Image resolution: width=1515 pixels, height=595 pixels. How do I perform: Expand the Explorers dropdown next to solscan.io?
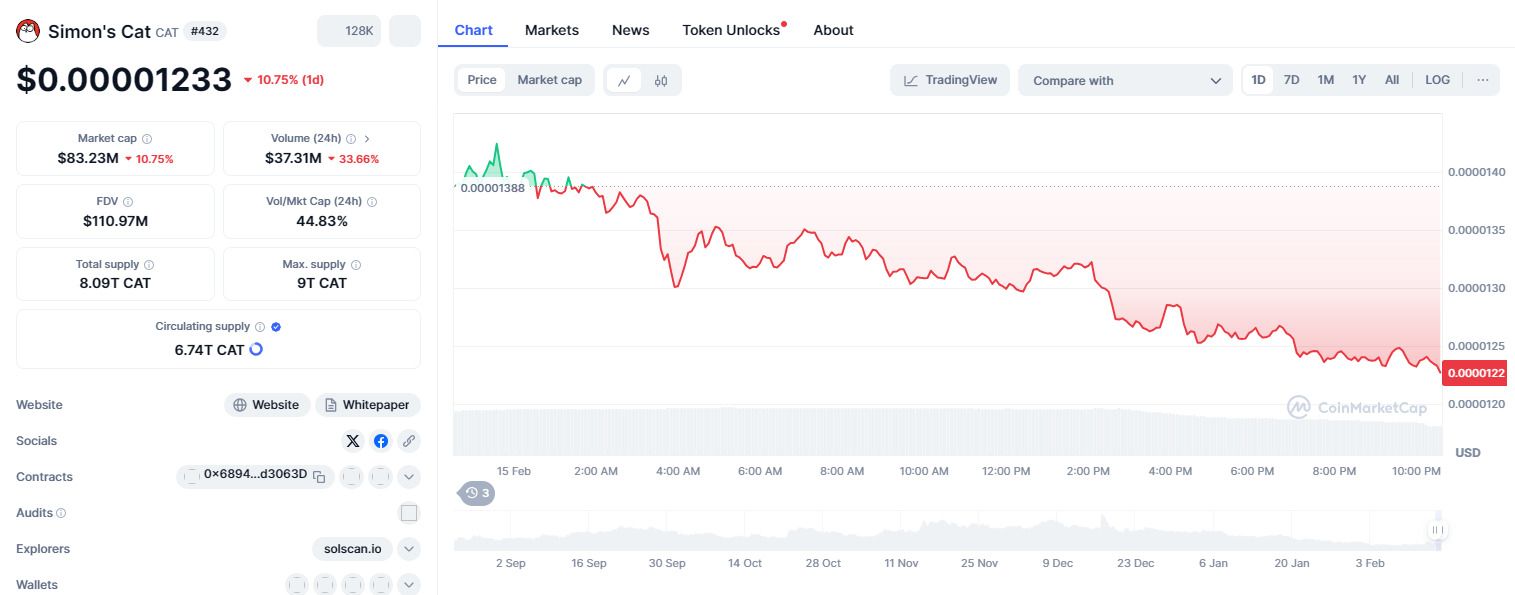coord(408,549)
